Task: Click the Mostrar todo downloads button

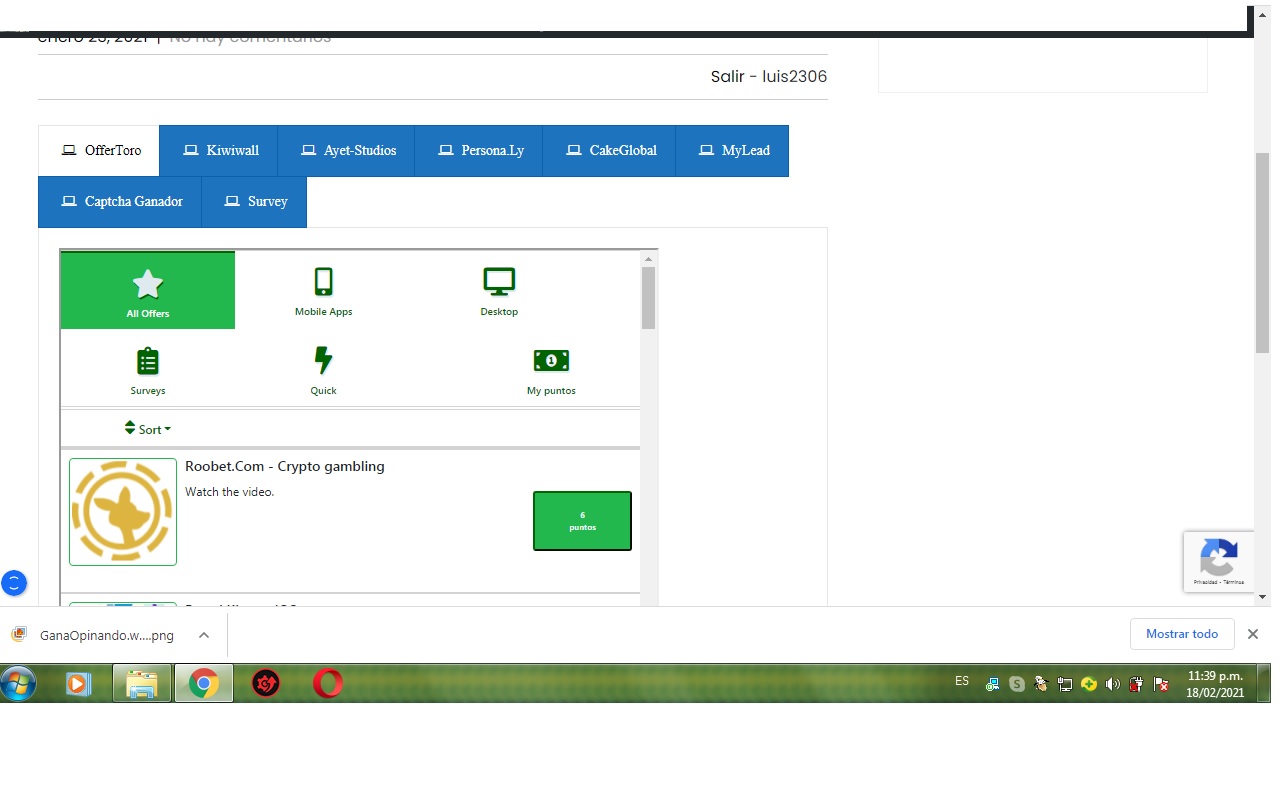Action: point(1182,634)
